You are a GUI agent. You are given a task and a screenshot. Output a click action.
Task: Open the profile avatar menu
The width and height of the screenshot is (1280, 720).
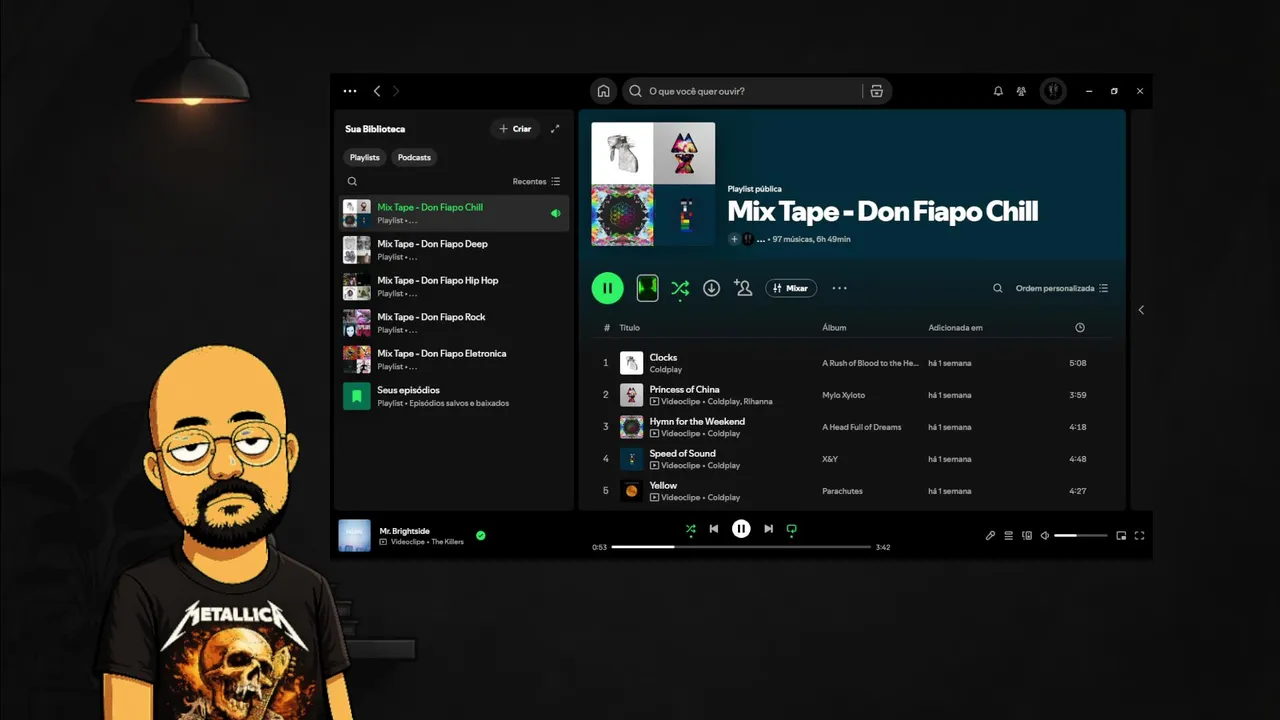1053,91
